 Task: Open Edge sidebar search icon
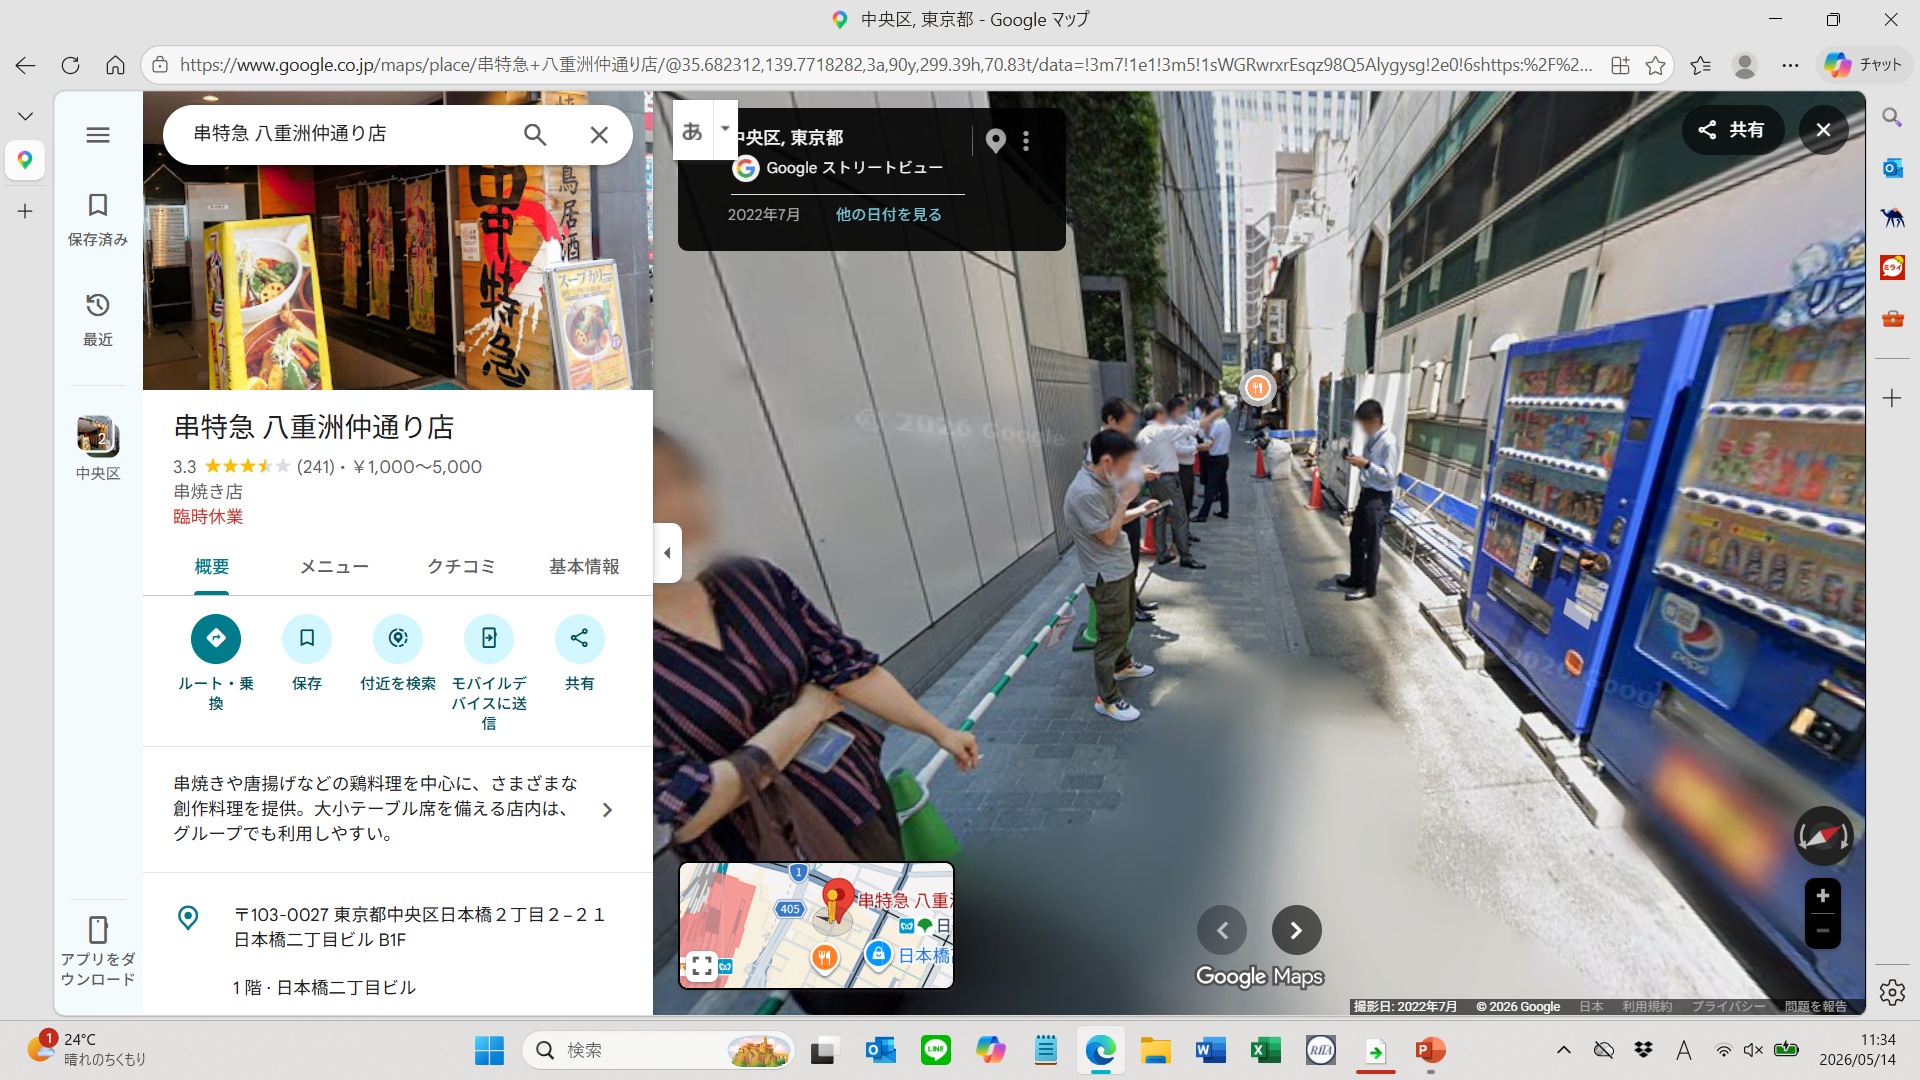coord(1891,118)
